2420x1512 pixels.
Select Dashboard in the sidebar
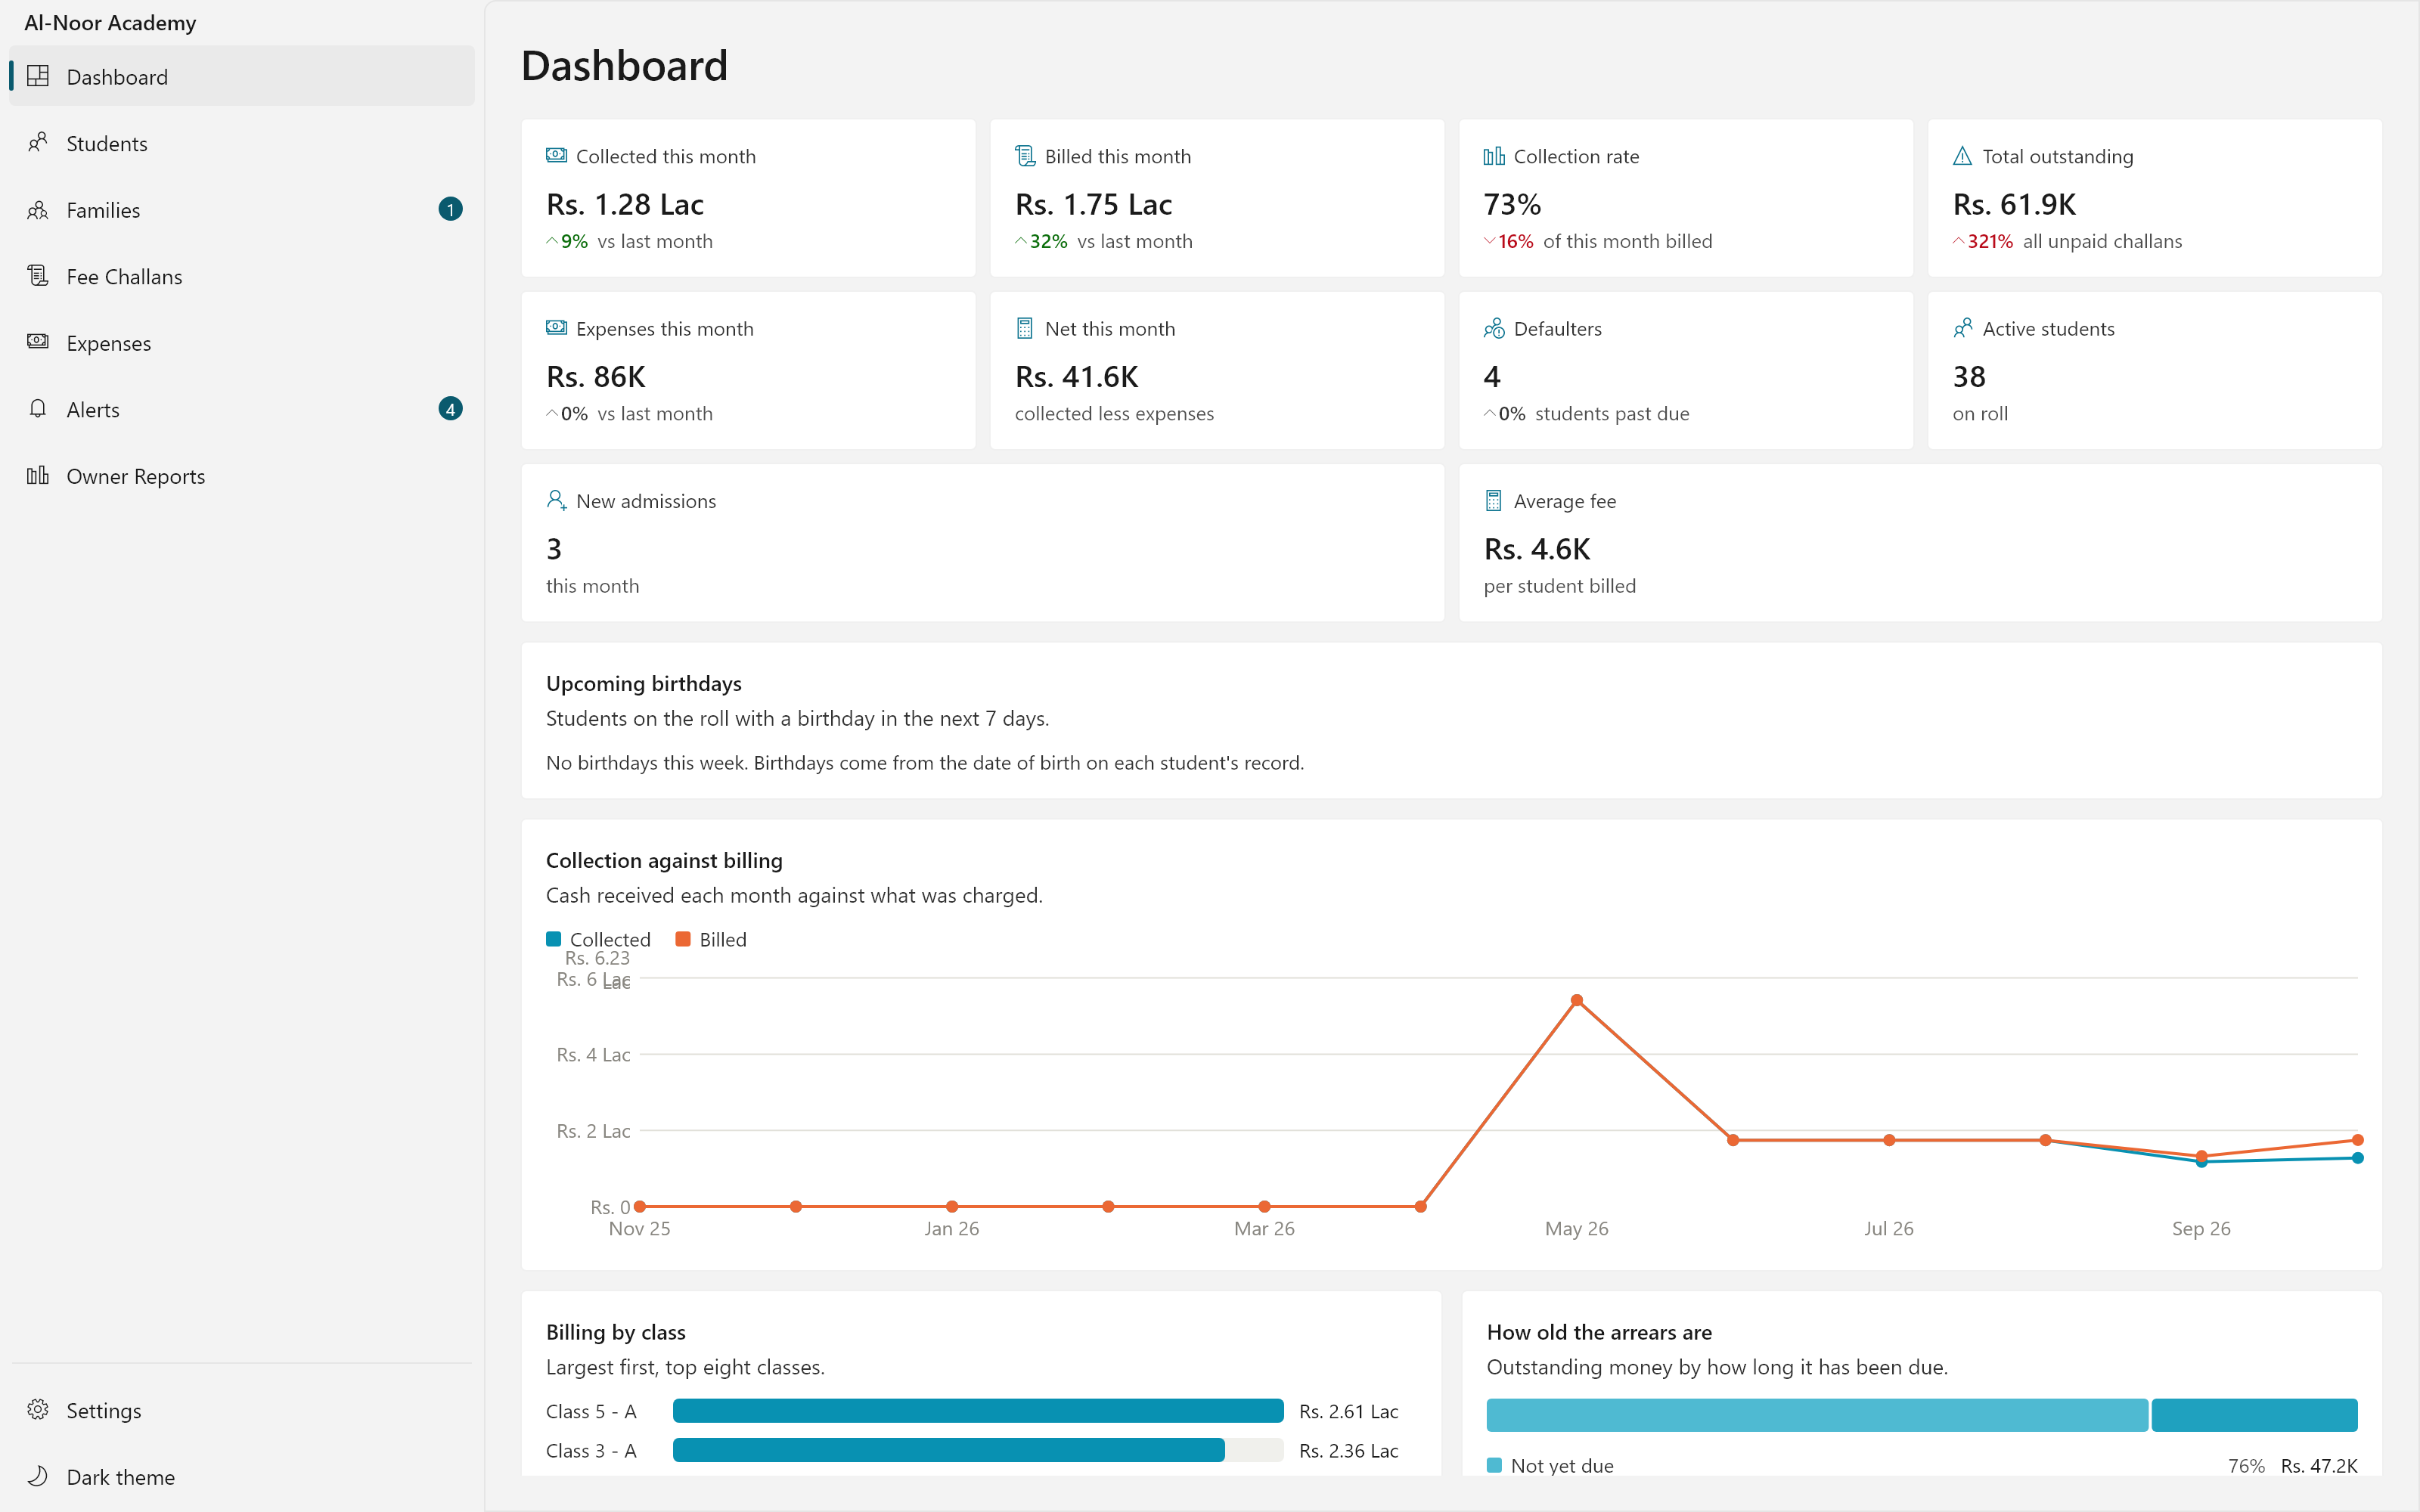pyautogui.click(x=242, y=76)
